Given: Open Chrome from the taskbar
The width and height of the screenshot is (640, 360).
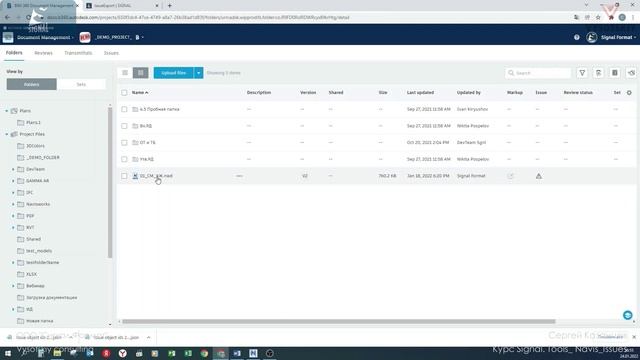Looking at the screenshot, I should [204, 353].
